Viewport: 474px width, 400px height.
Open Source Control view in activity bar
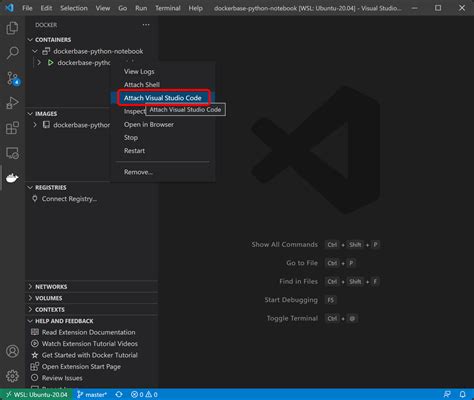coord(13,78)
